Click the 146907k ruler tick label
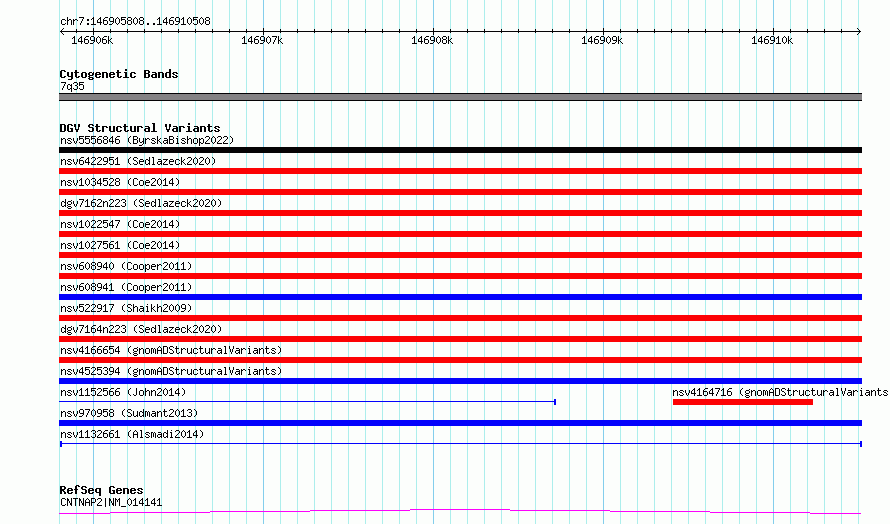Viewport: 890px width, 524px height. (262, 40)
